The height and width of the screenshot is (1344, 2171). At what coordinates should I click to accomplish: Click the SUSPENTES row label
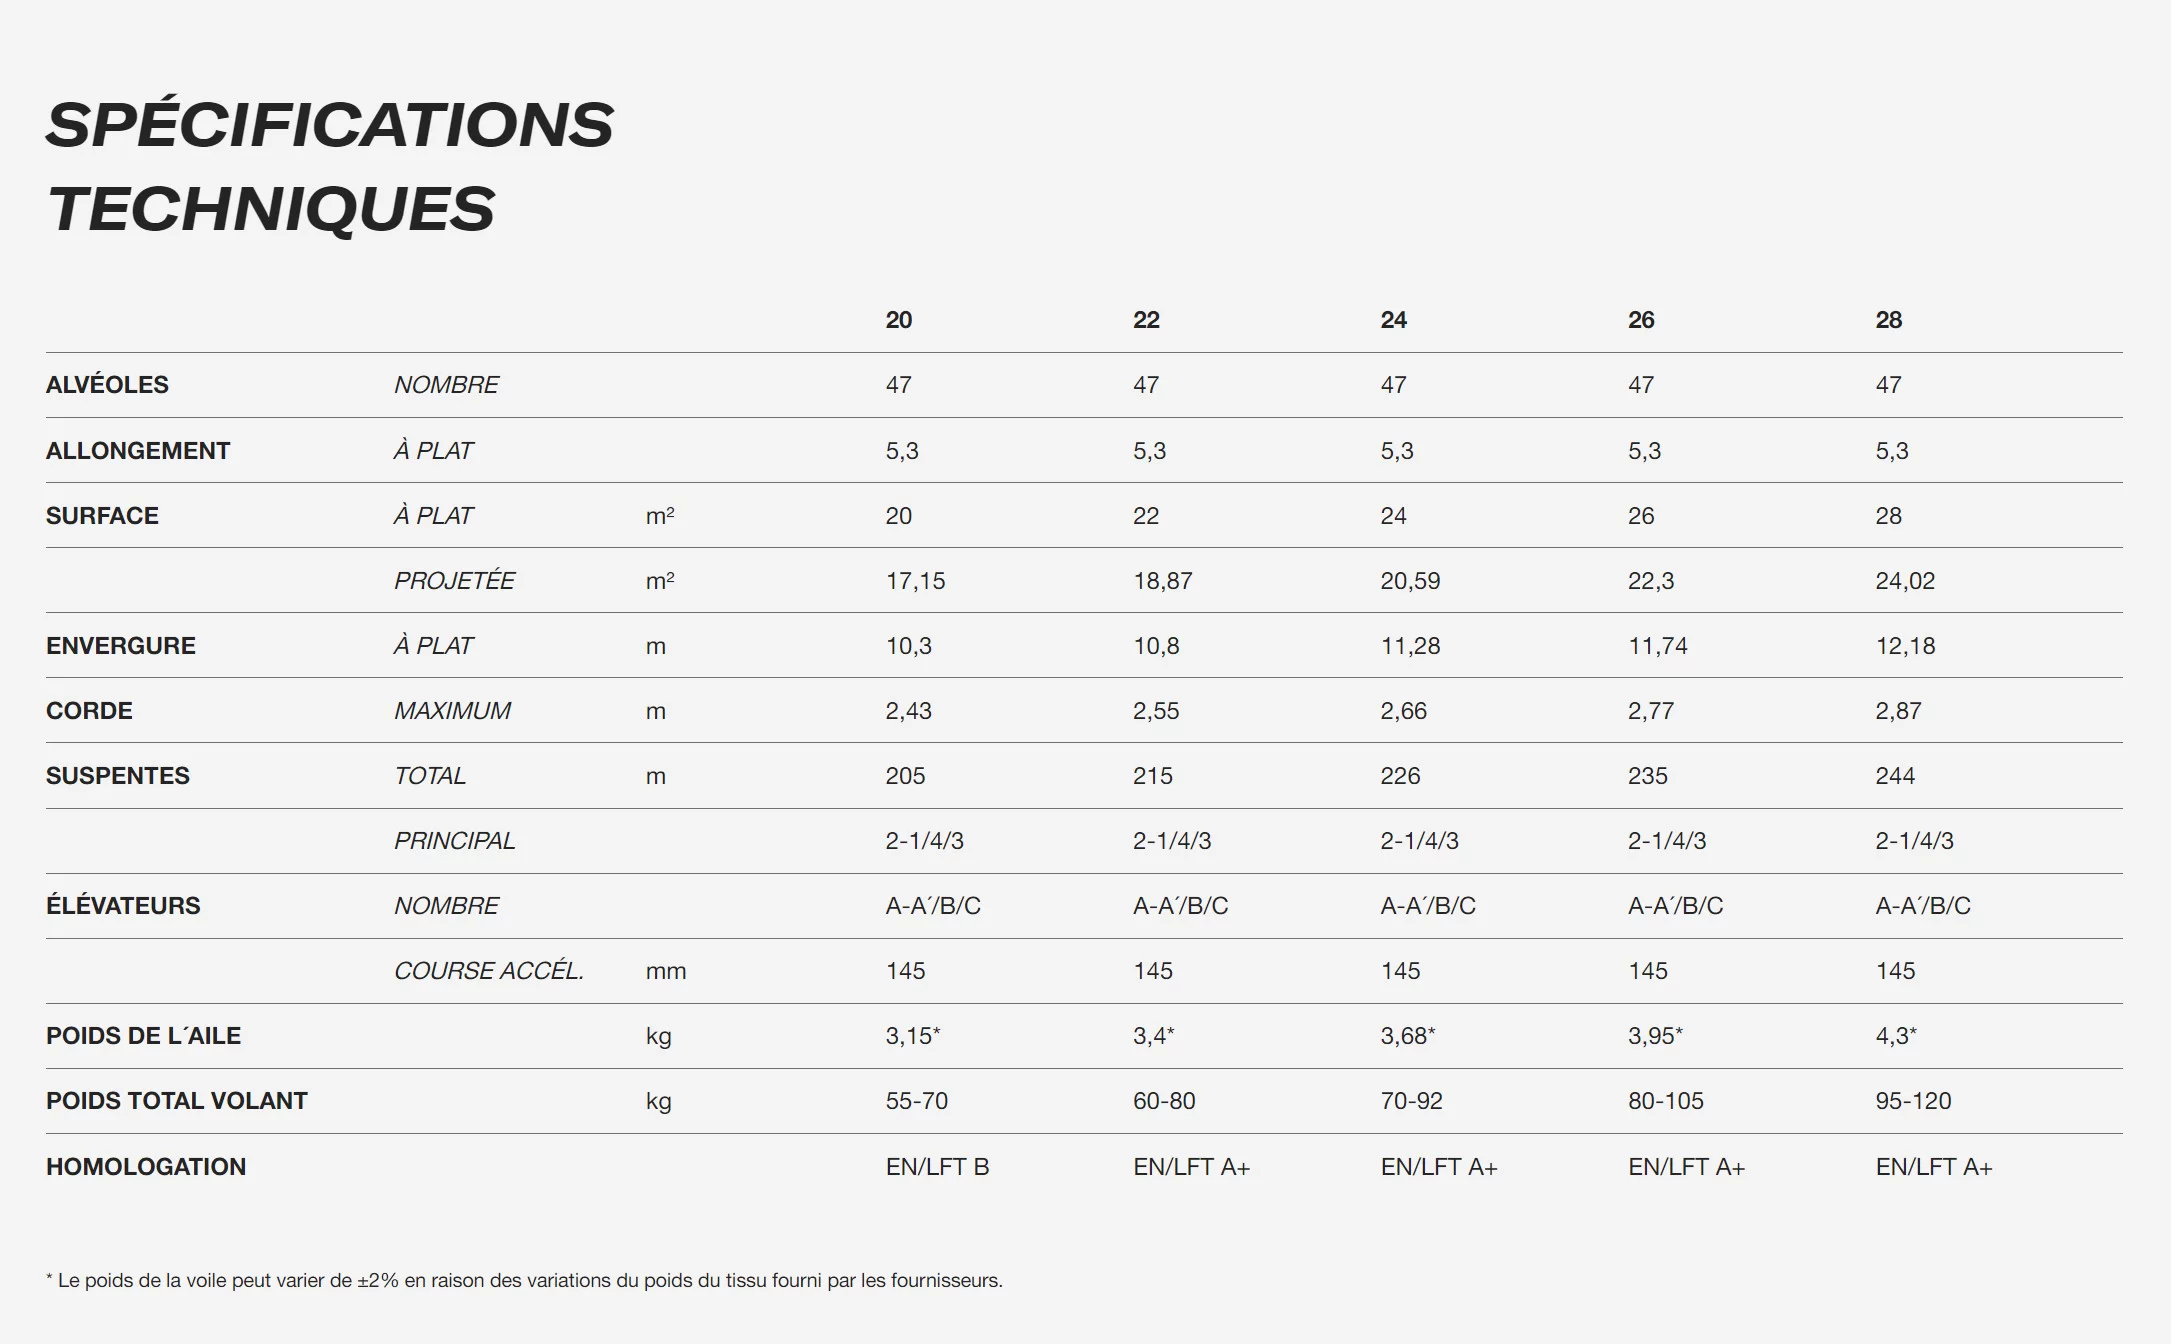point(118,776)
